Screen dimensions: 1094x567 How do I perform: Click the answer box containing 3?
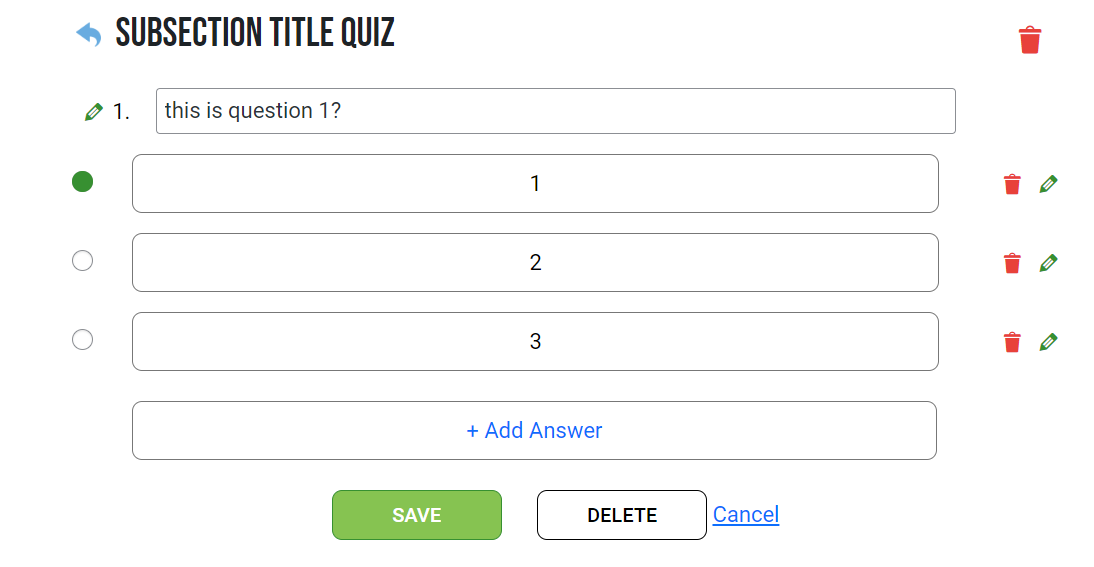click(x=535, y=342)
